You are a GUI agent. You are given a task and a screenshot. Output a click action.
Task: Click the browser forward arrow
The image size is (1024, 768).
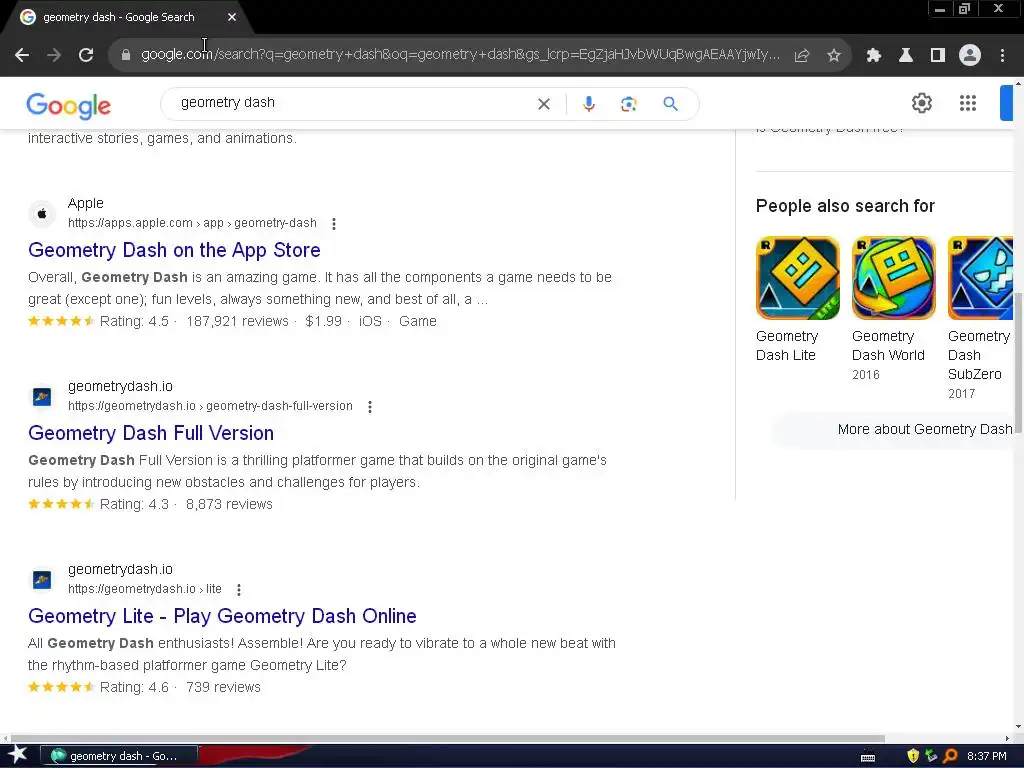54,56
